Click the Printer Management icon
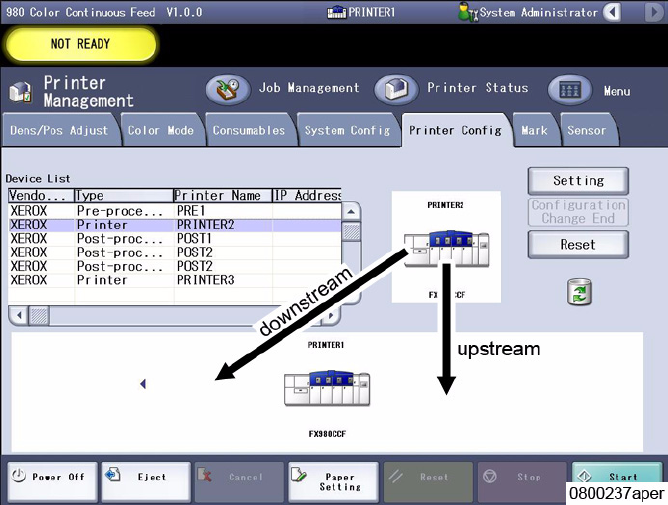 tap(20, 92)
